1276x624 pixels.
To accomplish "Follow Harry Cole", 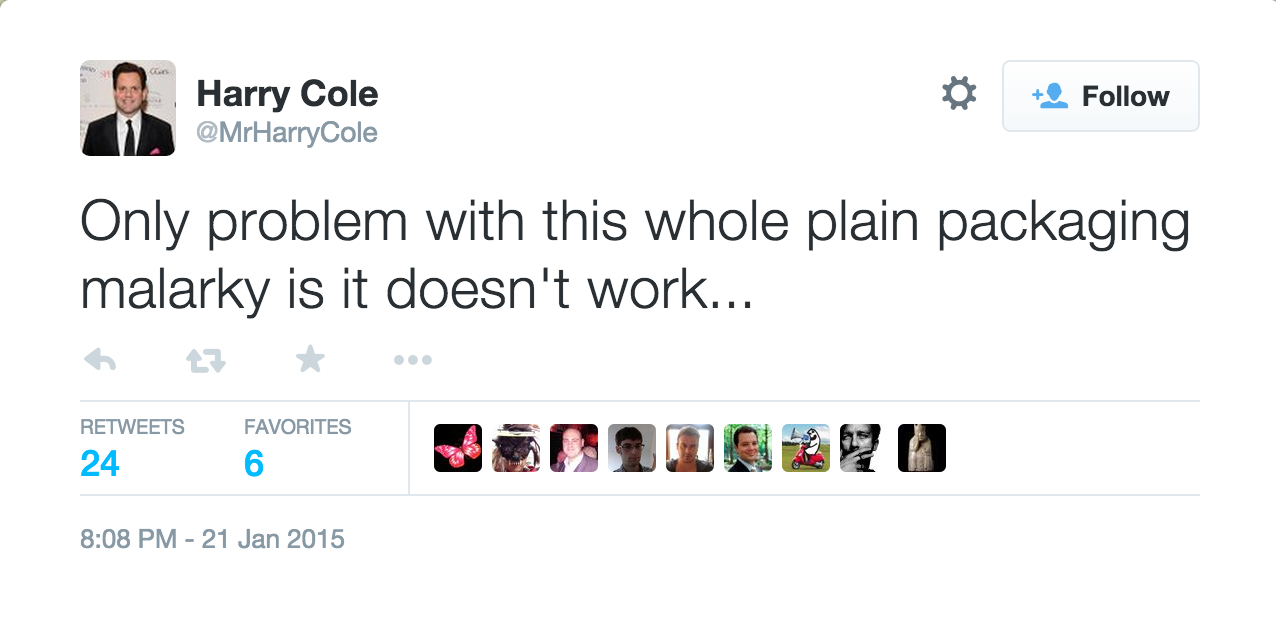I will [1100, 96].
